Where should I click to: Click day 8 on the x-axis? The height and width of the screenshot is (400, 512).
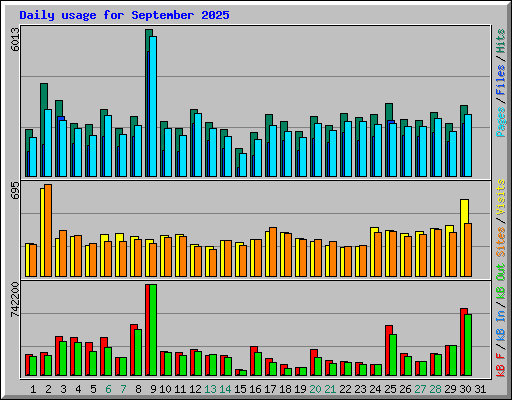(x=138, y=389)
